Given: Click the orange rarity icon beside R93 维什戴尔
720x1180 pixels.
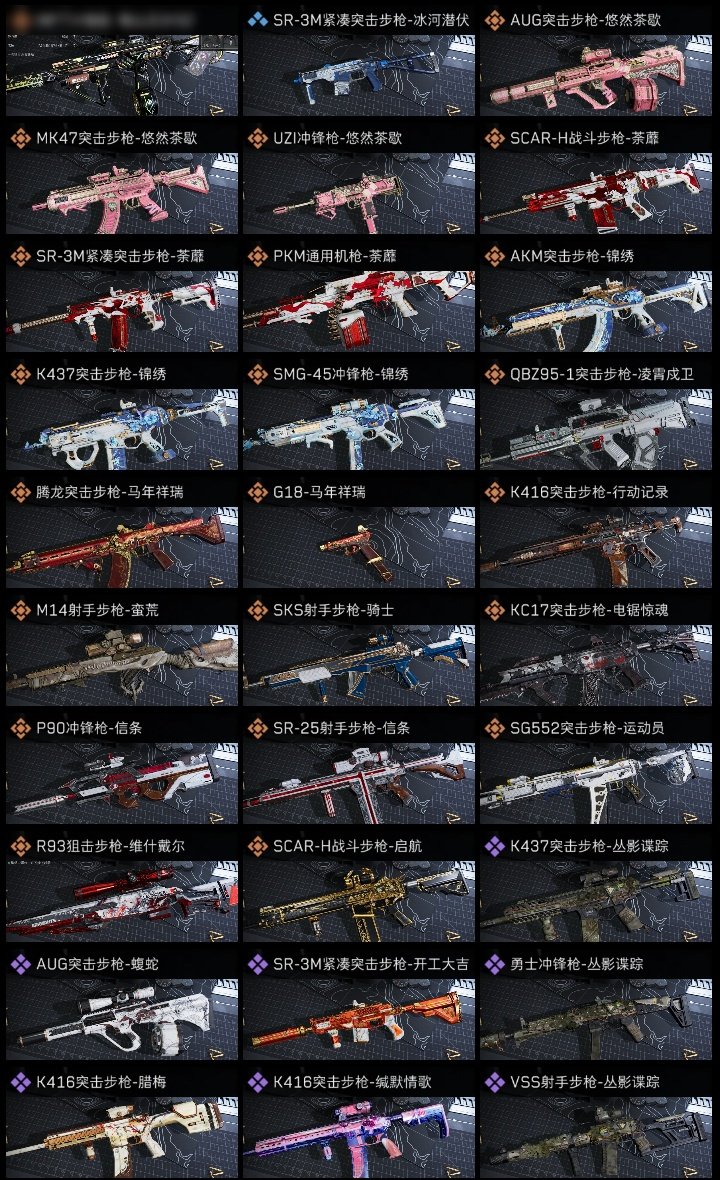Looking at the screenshot, I should pyautogui.click(x=20, y=847).
